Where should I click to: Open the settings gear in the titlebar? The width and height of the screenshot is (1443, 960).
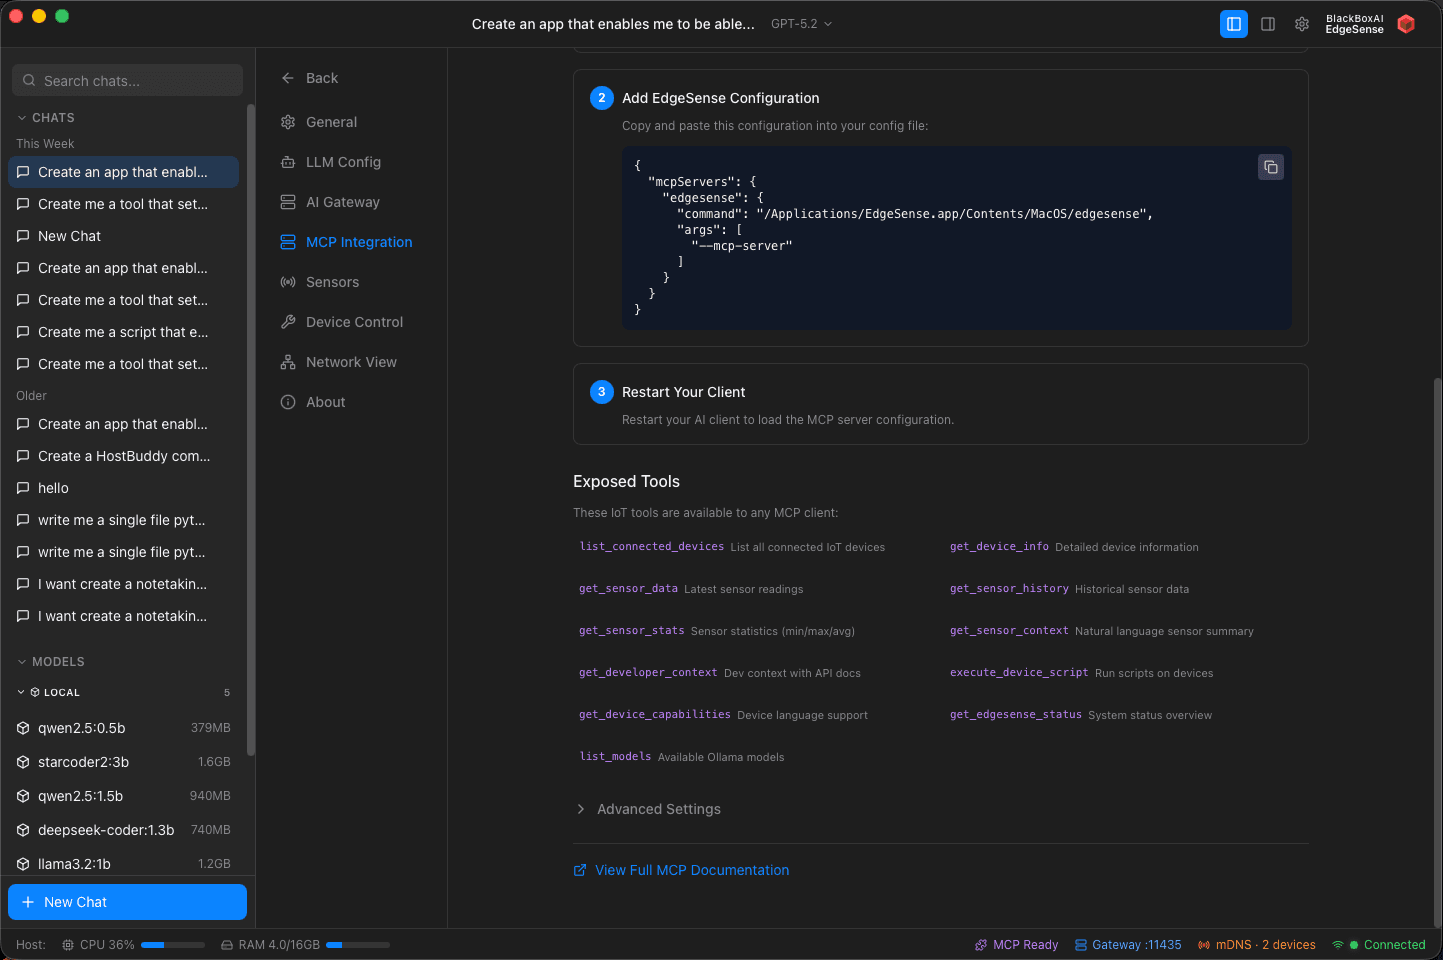pyautogui.click(x=1301, y=23)
